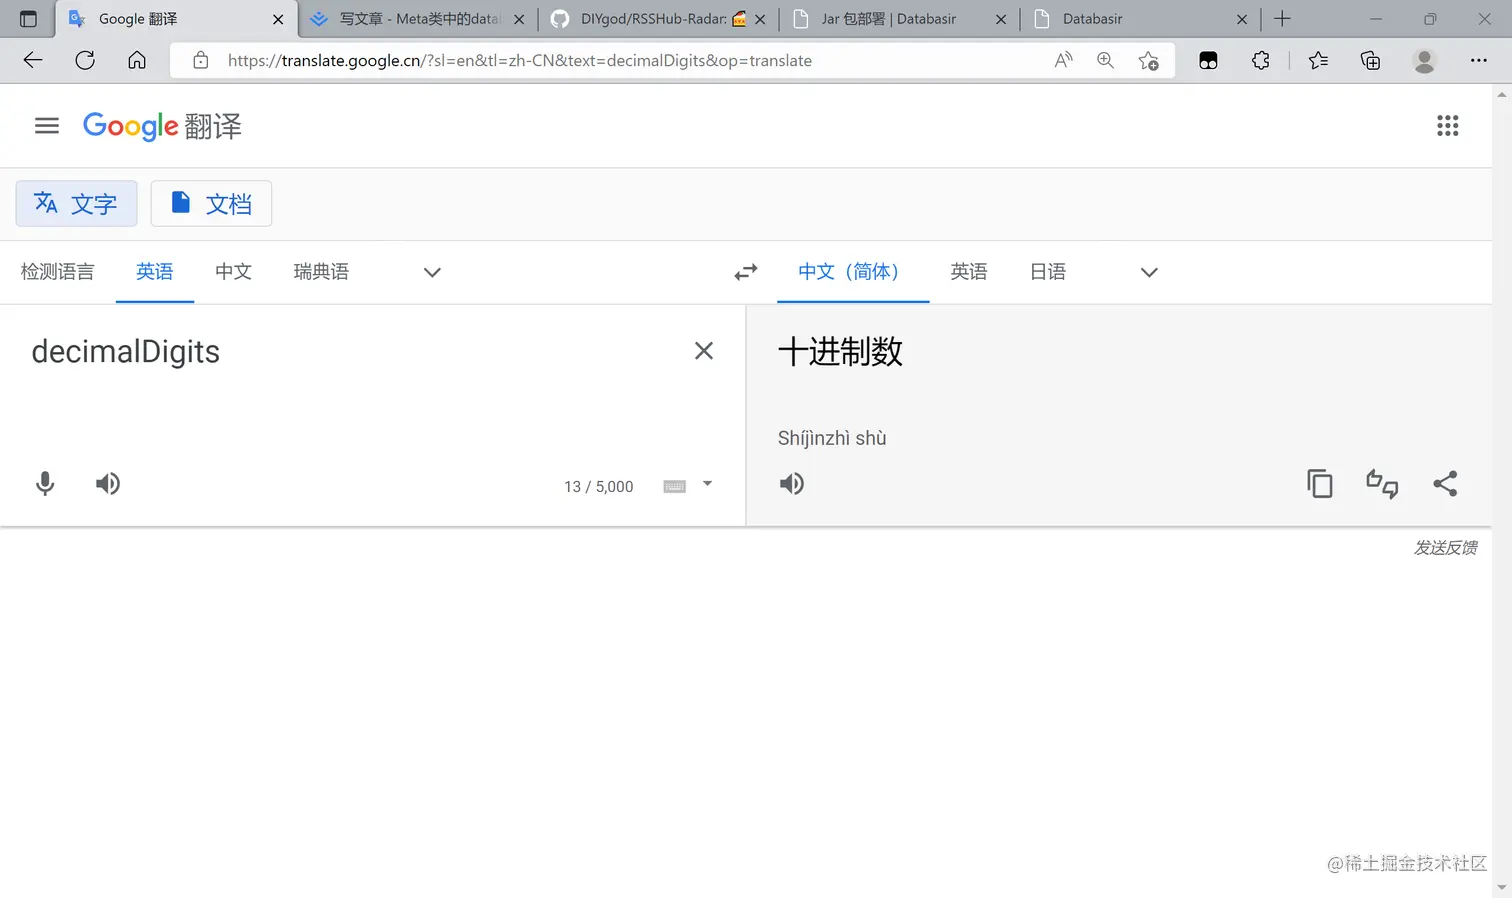Expand the target language list chevron
The height and width of the screenshot is (898, 1512).
pyautogui.click(x=1149, y=272)
